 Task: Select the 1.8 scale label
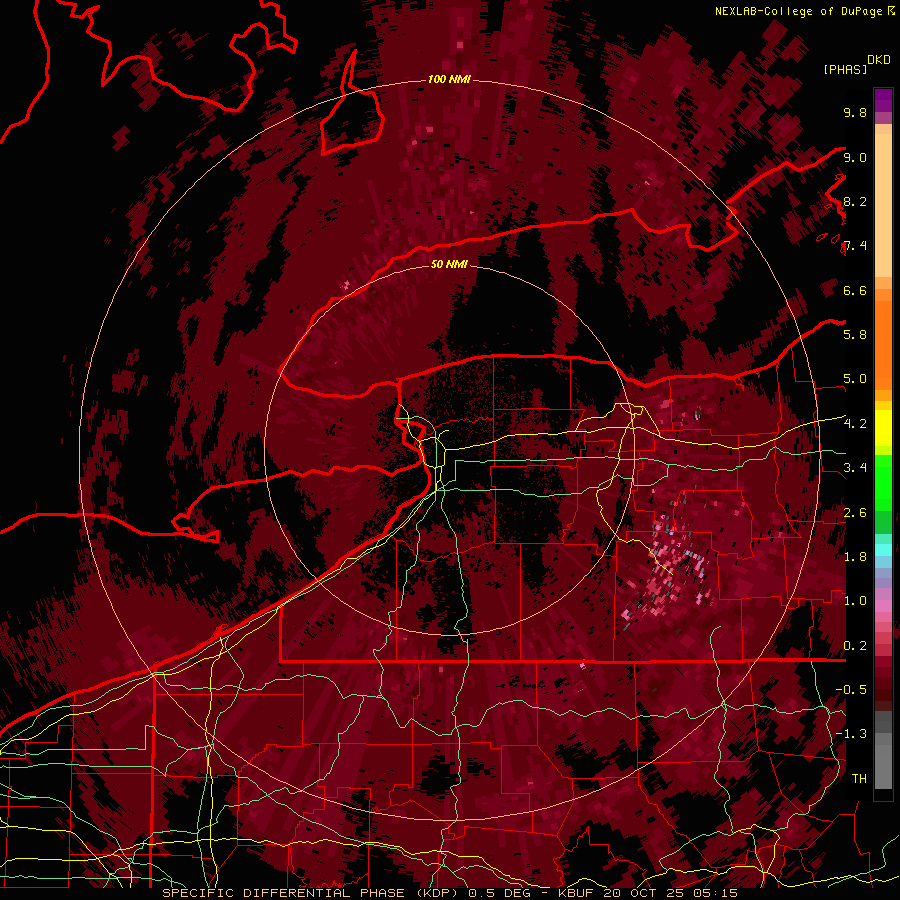855,557
